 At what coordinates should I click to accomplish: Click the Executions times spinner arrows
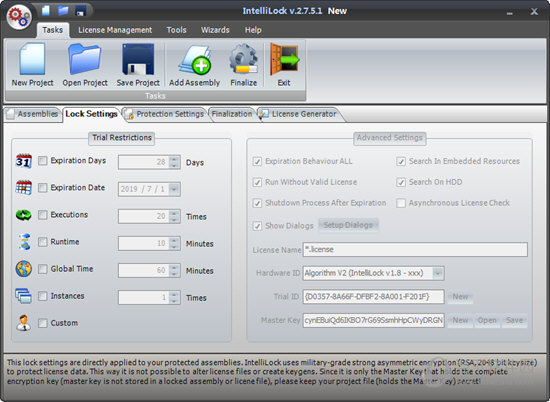coord(174,216)
